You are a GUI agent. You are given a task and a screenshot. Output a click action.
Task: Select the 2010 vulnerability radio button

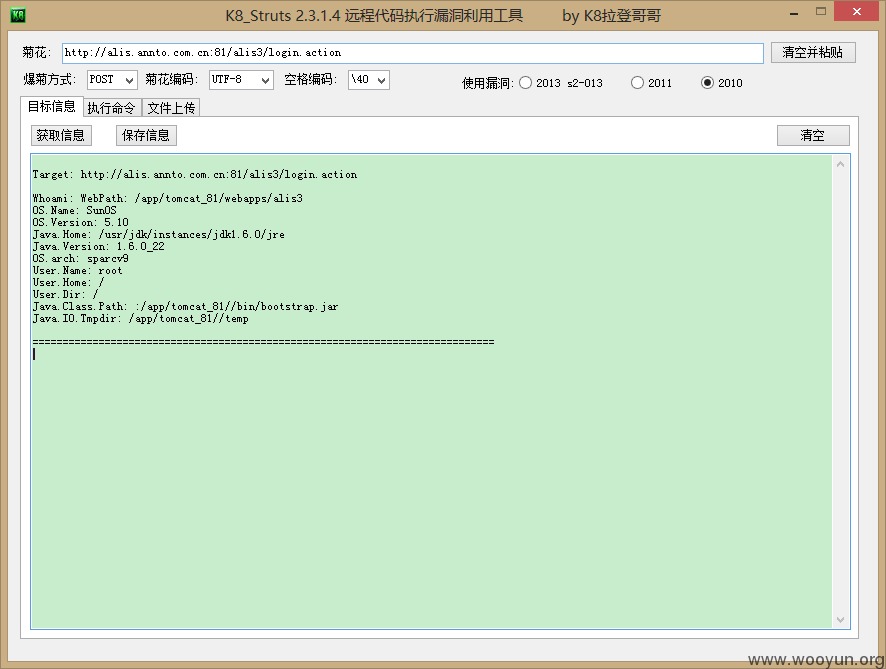pyautogui.click(x=707, y=82)
